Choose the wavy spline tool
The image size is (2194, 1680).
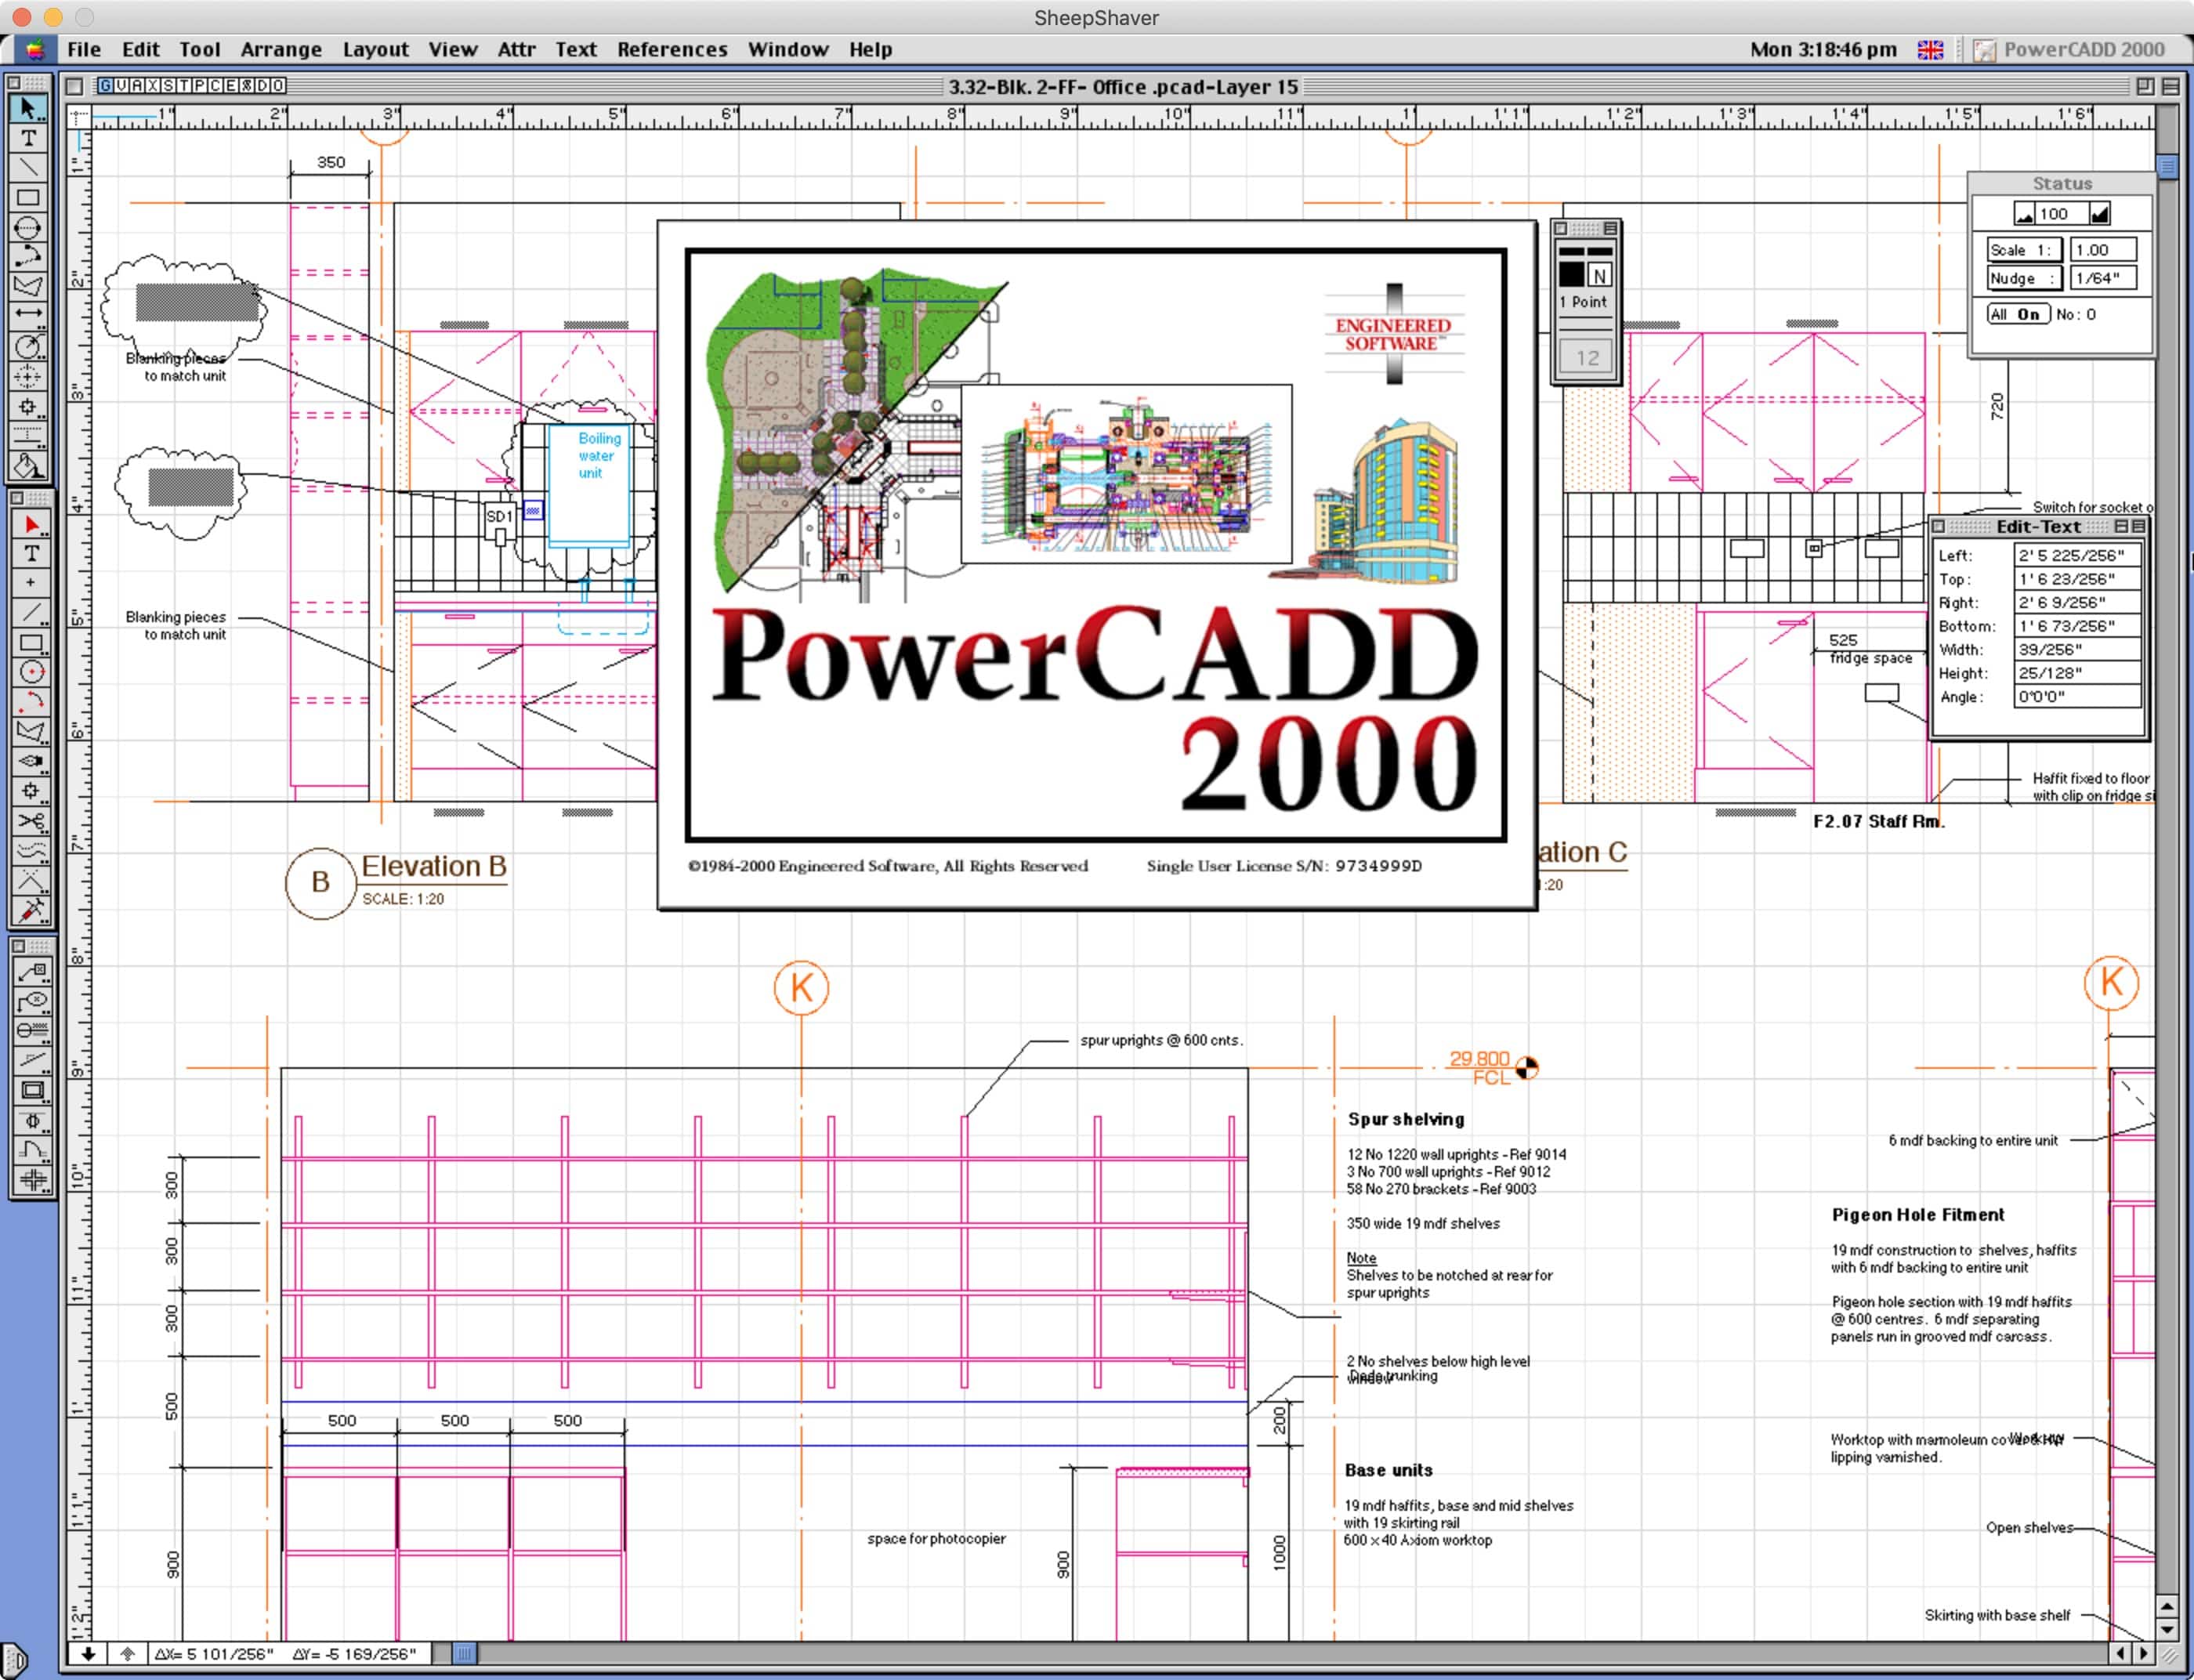click(31, 851)
